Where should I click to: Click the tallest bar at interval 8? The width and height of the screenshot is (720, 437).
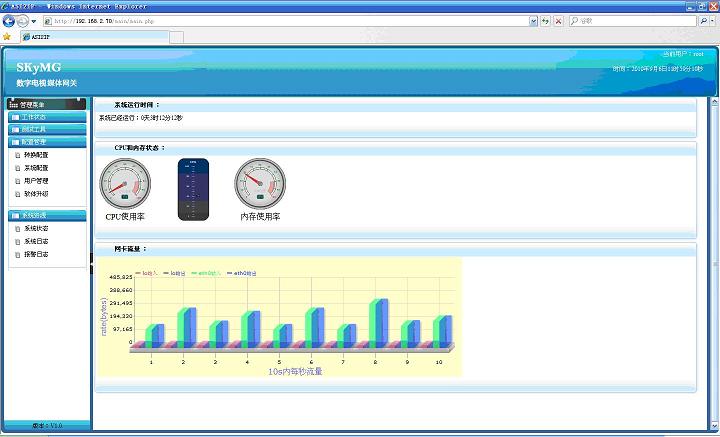point(376,321)
